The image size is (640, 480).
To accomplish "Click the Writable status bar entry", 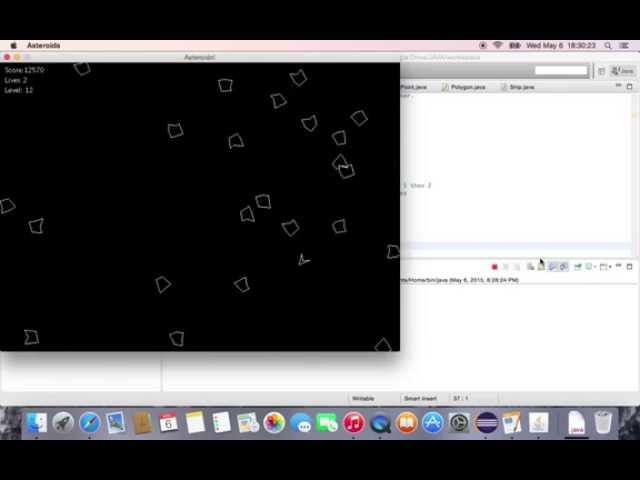I will (x=363, y=398).
